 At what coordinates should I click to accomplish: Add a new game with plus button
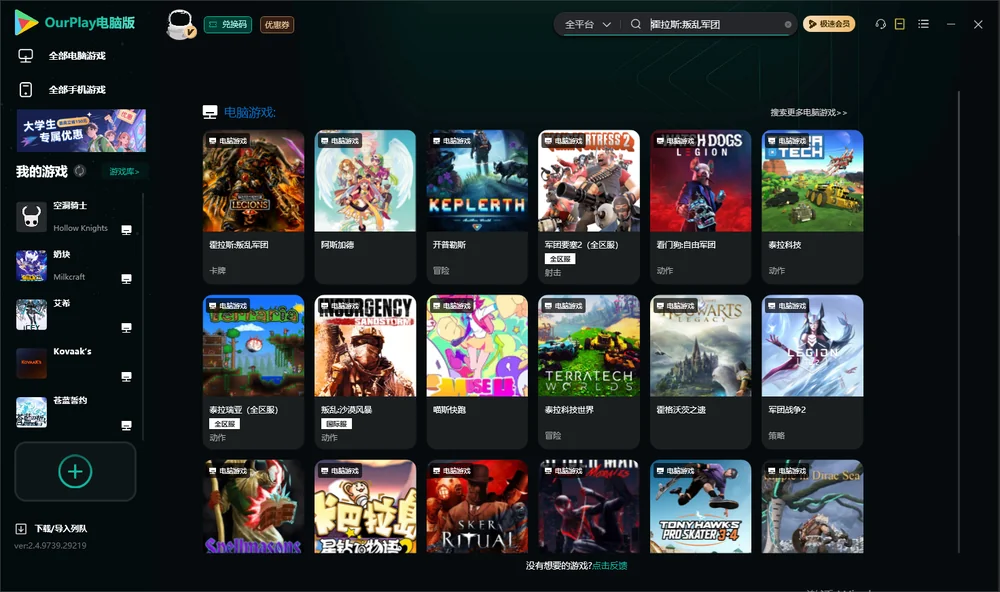point(75,471)
